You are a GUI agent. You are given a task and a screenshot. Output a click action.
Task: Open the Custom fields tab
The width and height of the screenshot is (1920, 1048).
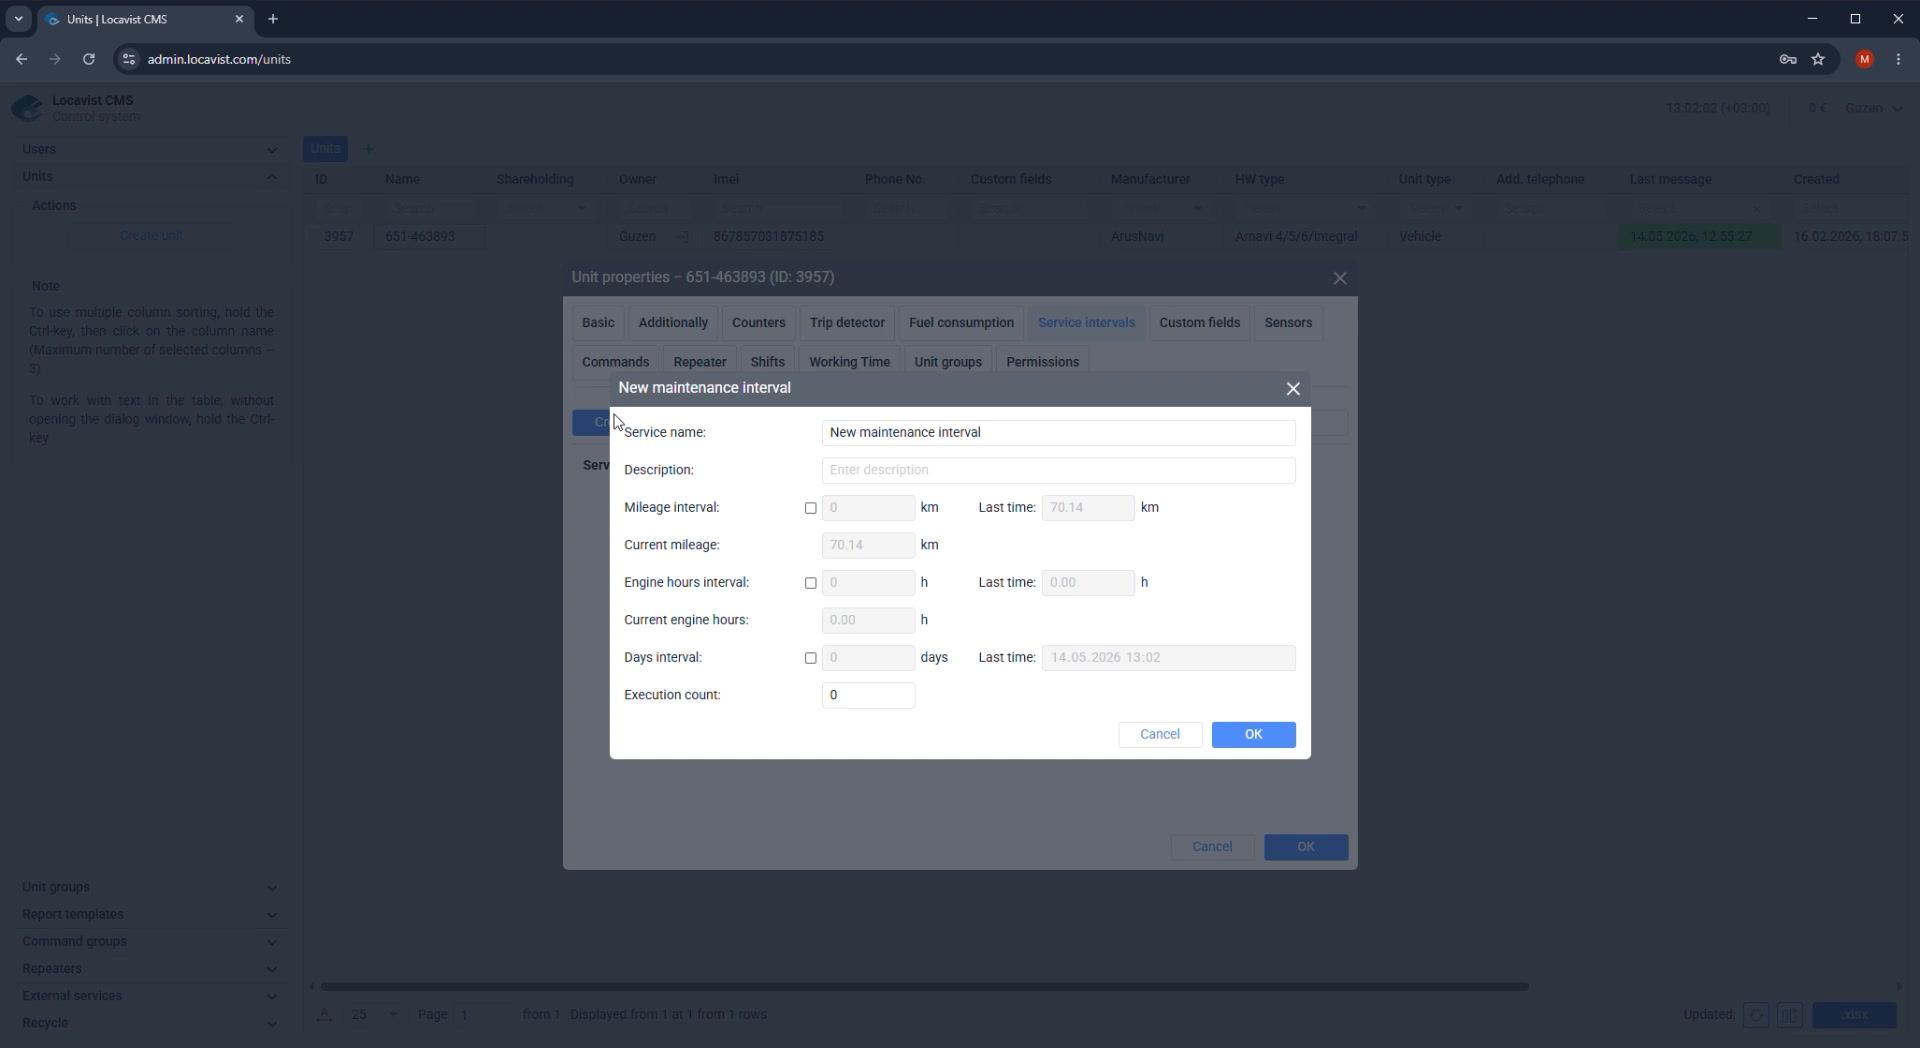[x=1199, y=323]
